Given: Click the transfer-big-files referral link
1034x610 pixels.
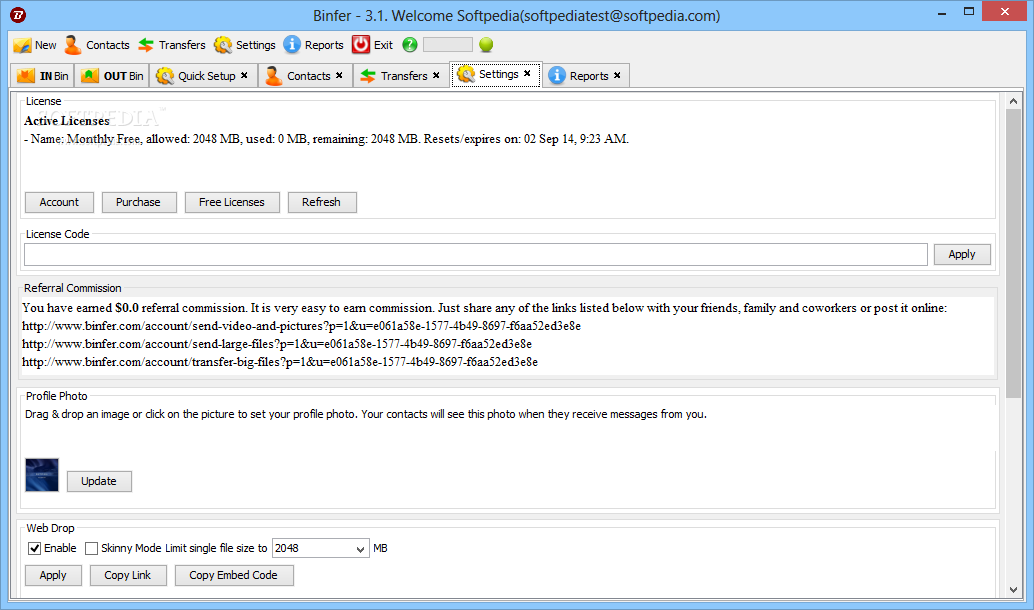Looking at the screenshot, I should tap(280, 362).
